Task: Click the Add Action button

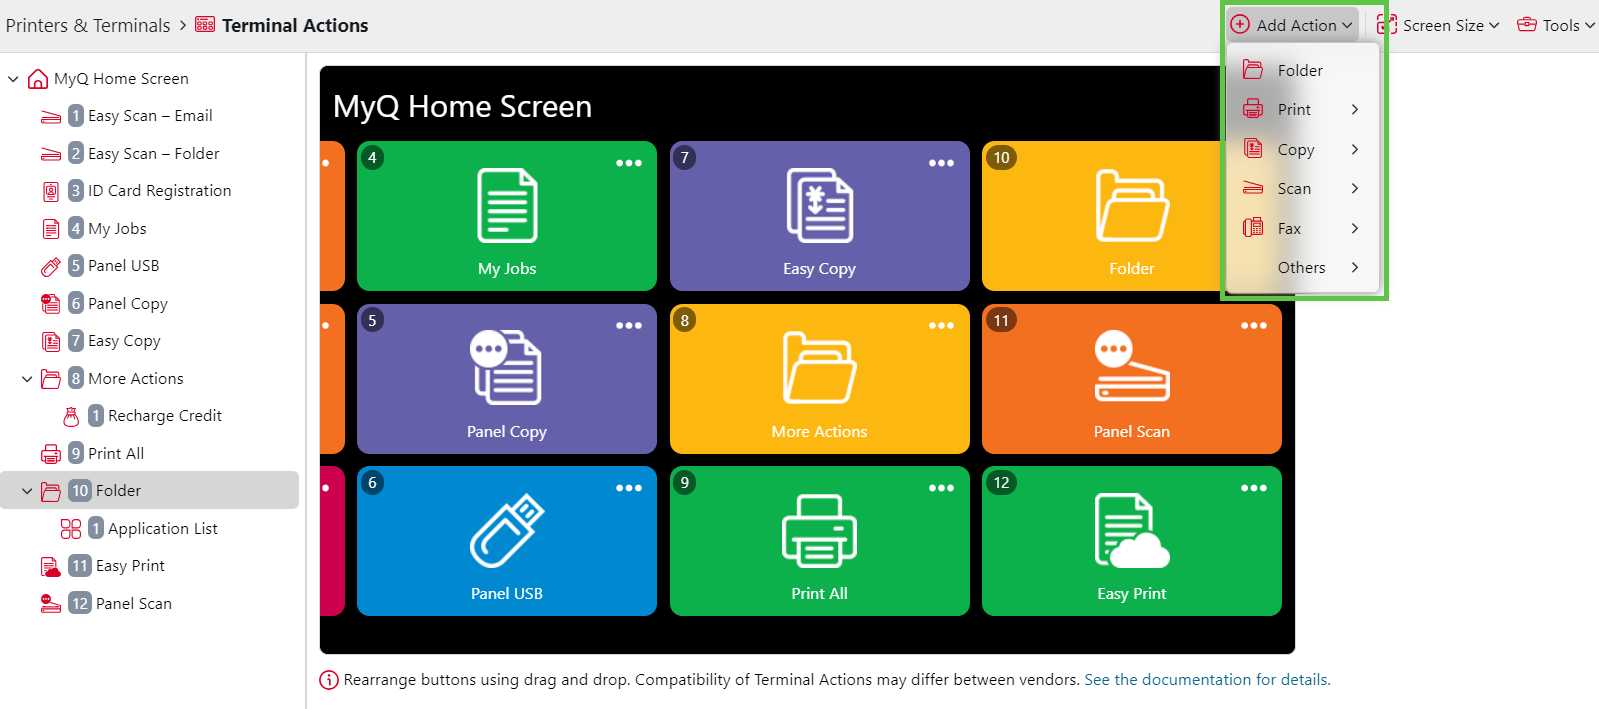Action: pyautogui.click(x=1291, y=26)
